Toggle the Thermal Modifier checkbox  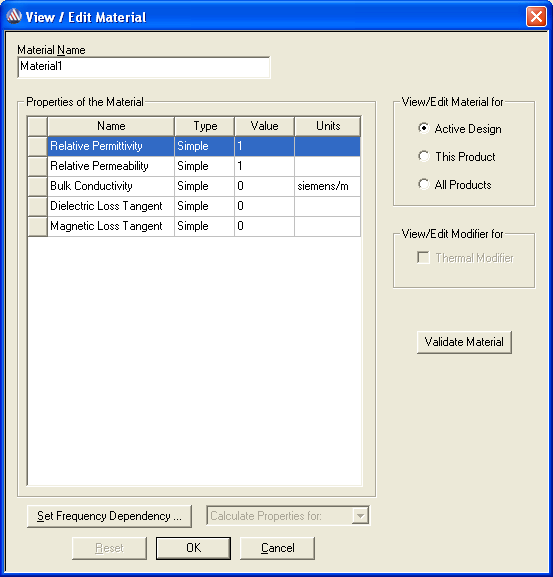(x=423, y=258)
